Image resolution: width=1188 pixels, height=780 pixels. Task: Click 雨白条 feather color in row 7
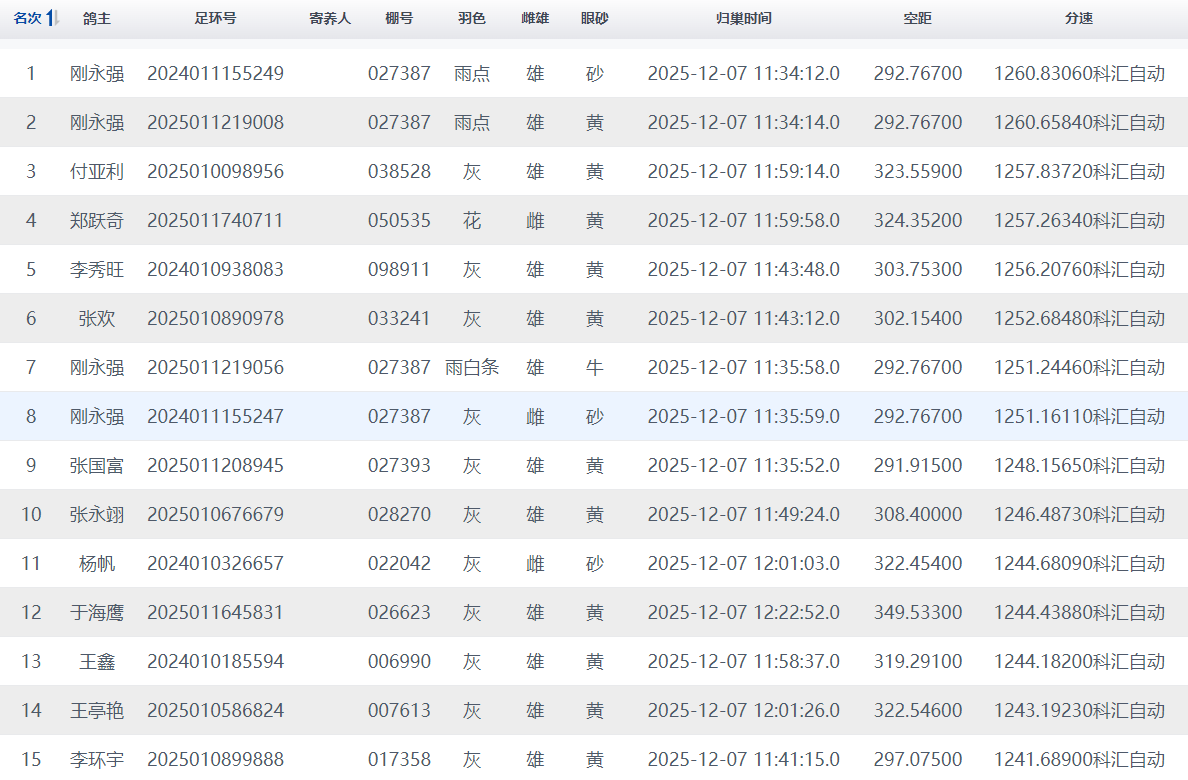click(472, 368)
